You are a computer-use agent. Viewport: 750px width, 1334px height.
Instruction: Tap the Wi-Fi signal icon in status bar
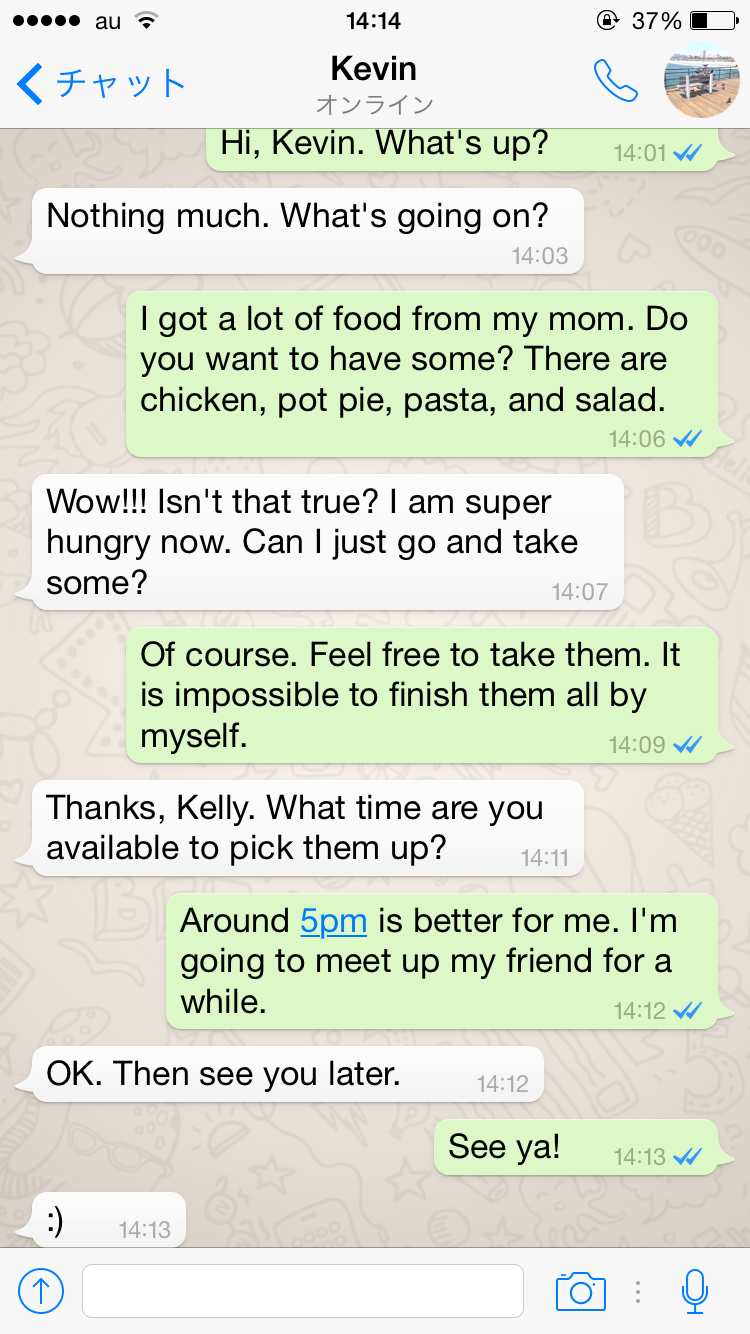147,20
